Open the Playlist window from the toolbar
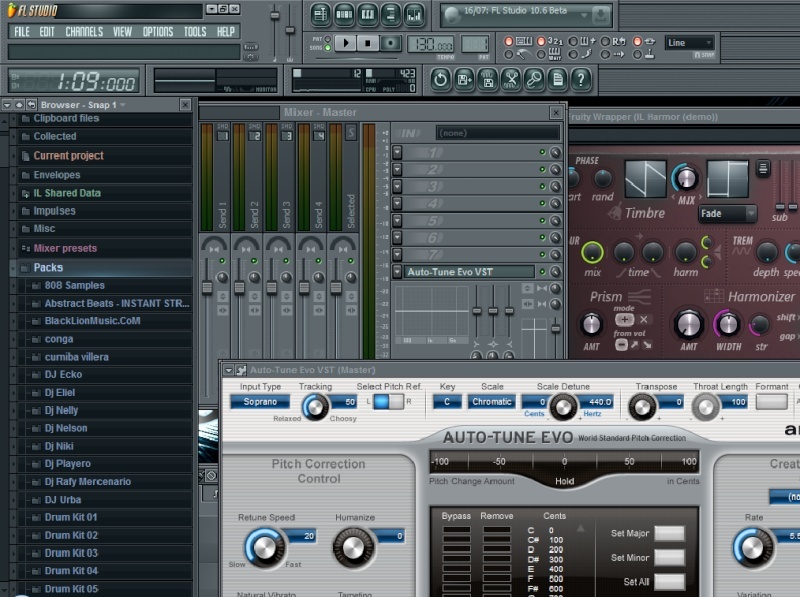The width and height of the screenshot is (800, 597). point(320,14)
